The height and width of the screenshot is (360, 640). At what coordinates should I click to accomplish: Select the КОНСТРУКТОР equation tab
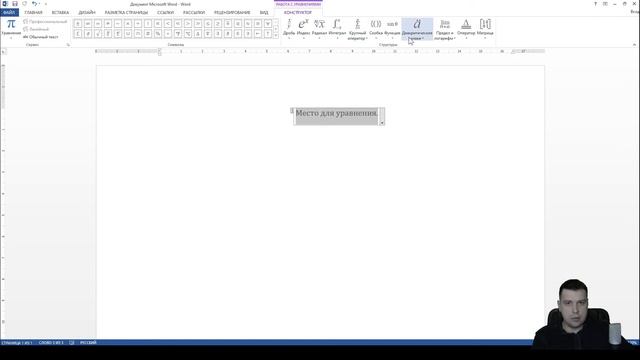pos(298,13)
